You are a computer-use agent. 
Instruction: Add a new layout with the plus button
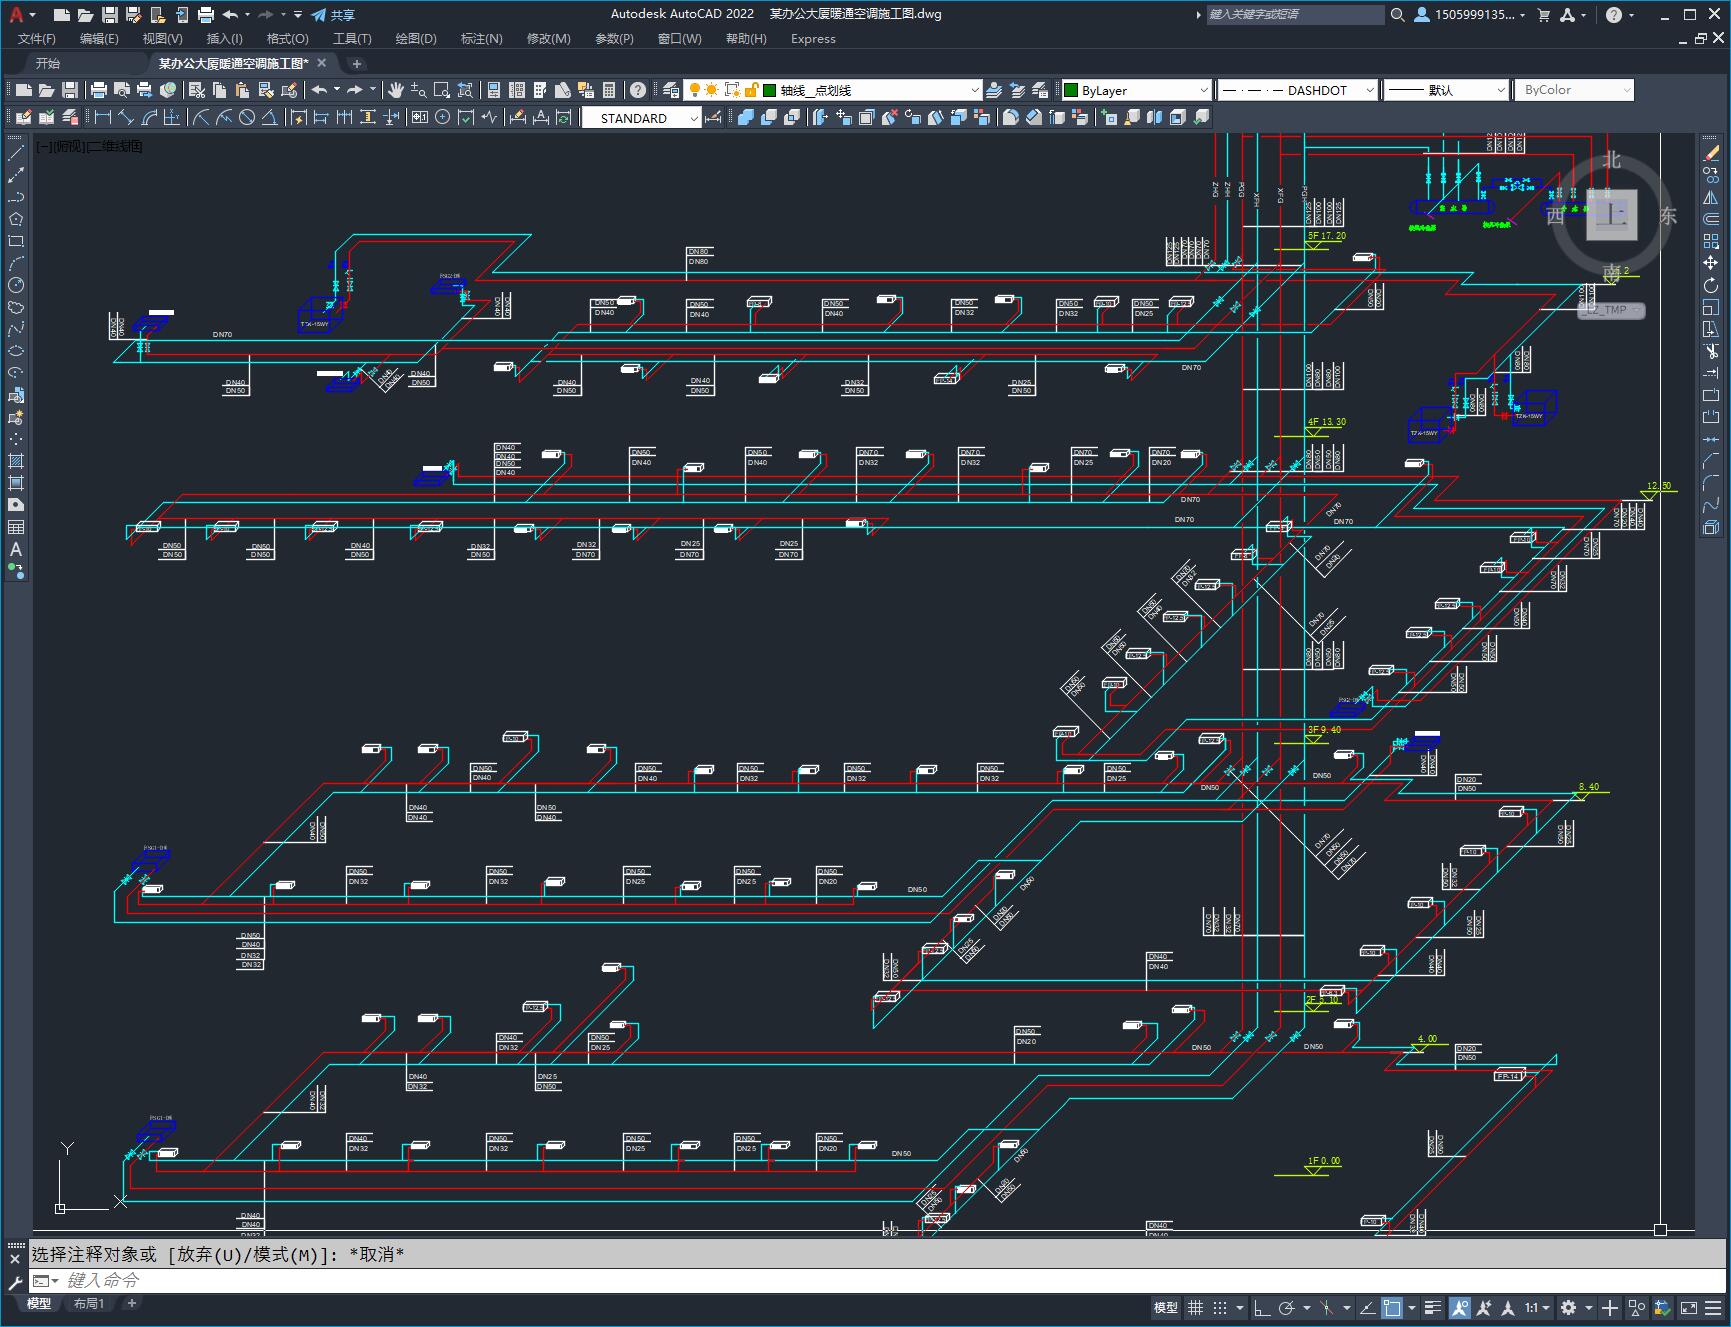[131, 1303]
